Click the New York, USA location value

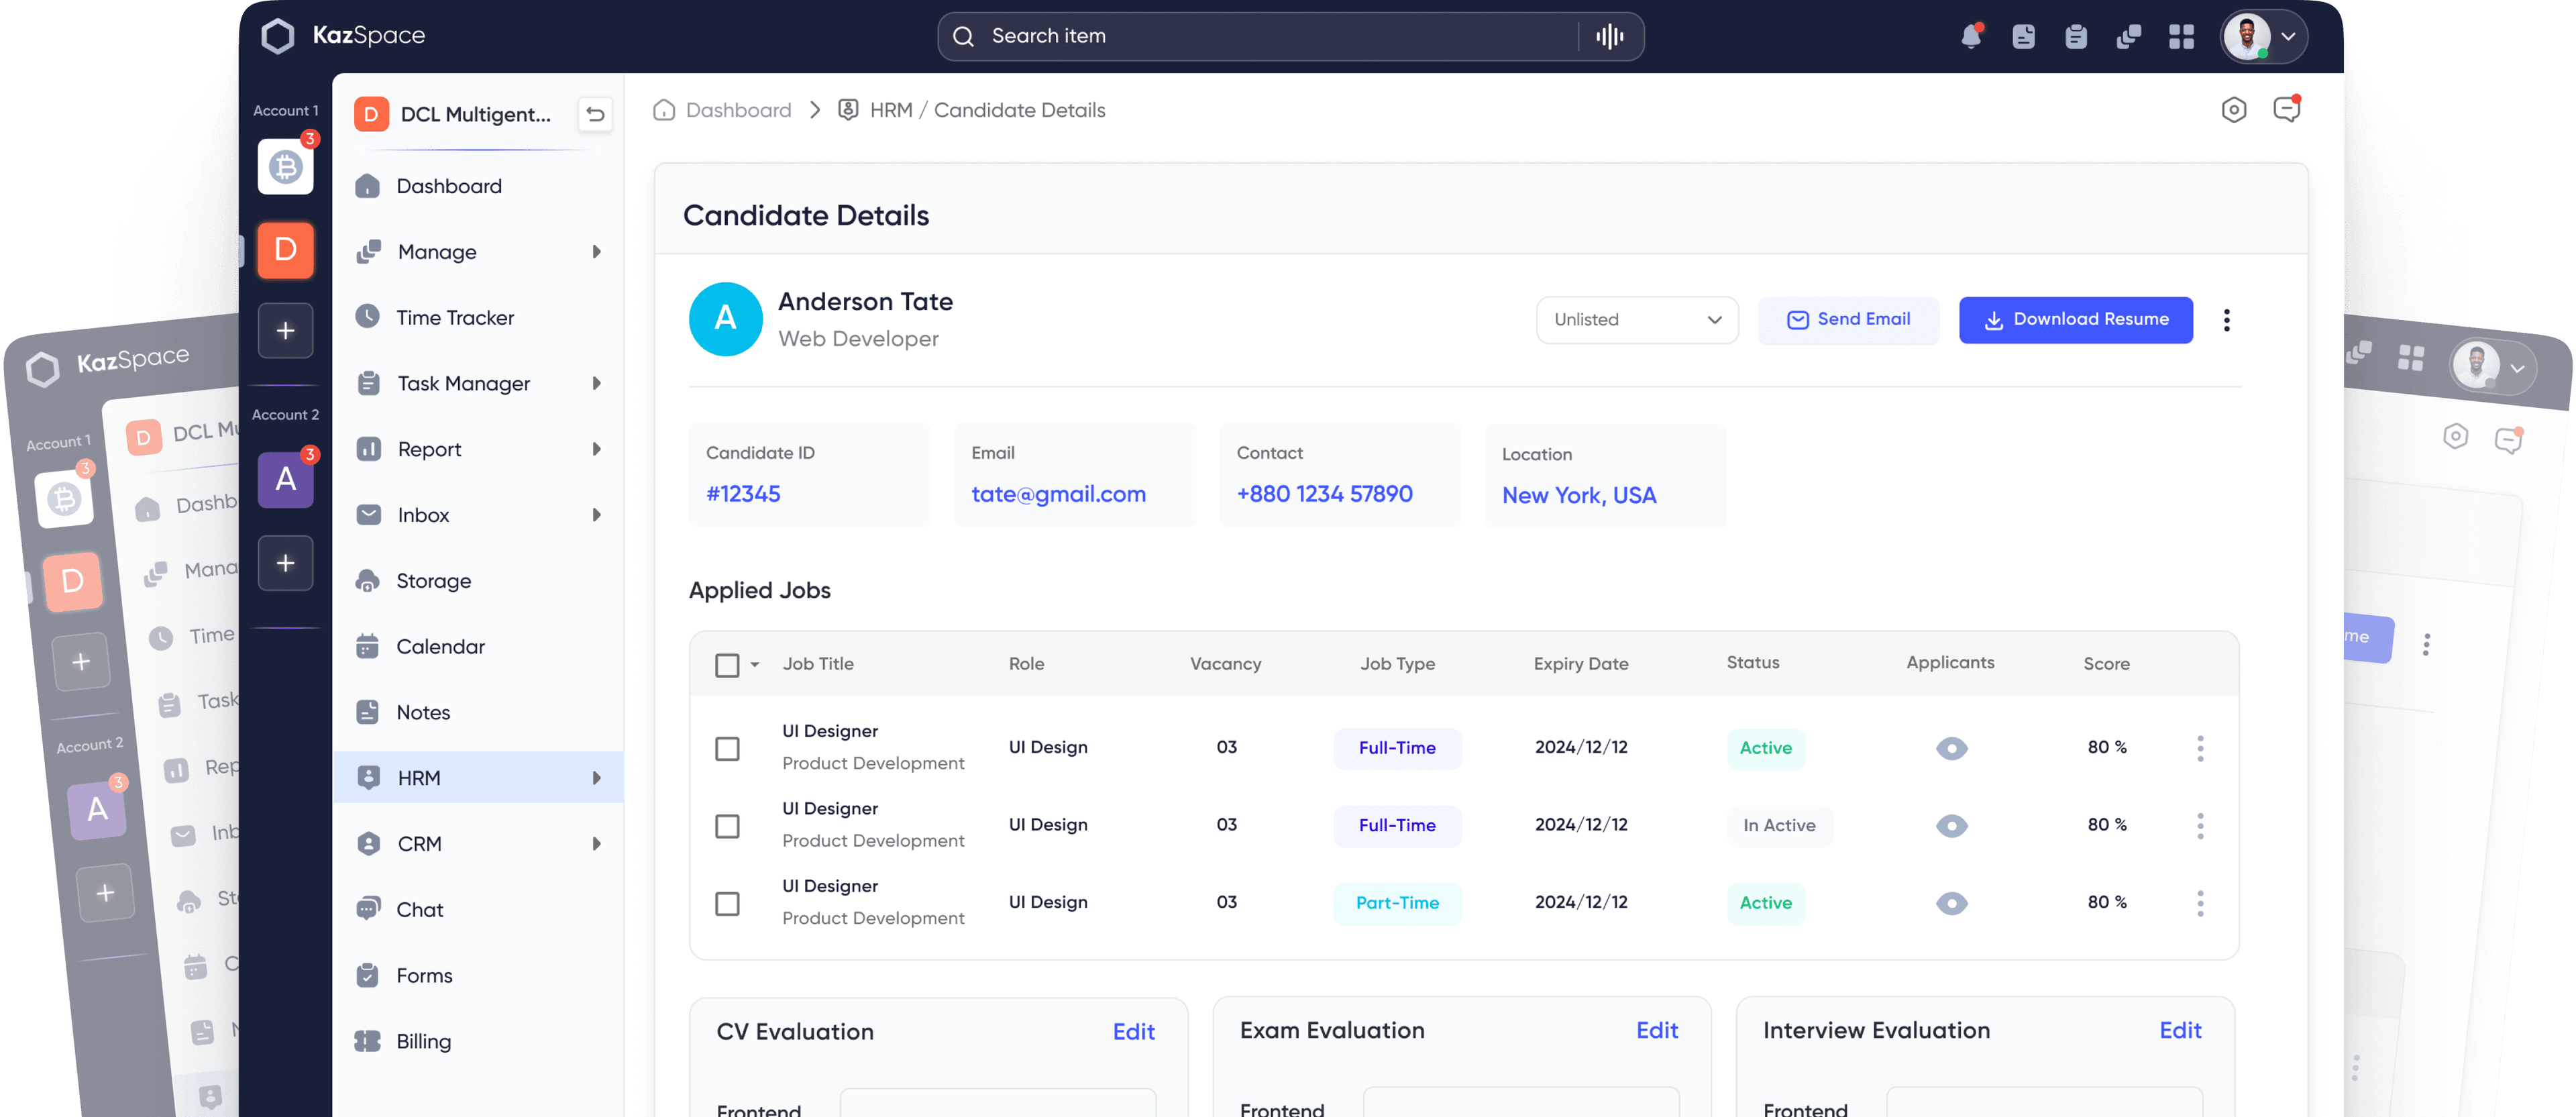(x=1579, y=496)
